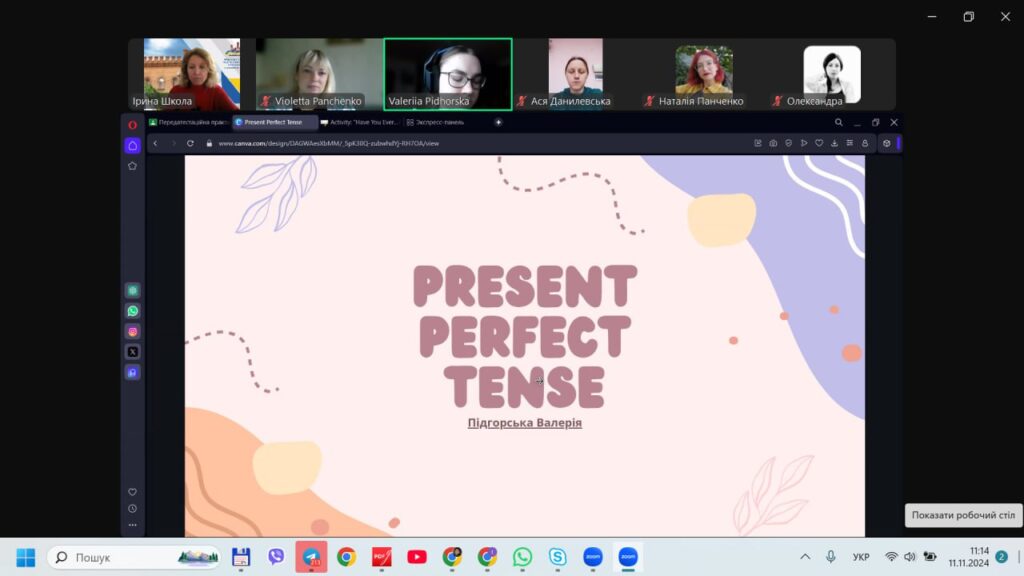Screen dimensions: 1024x576
Task: Click the microphone icon in the system tray
Action: (831, 557)
